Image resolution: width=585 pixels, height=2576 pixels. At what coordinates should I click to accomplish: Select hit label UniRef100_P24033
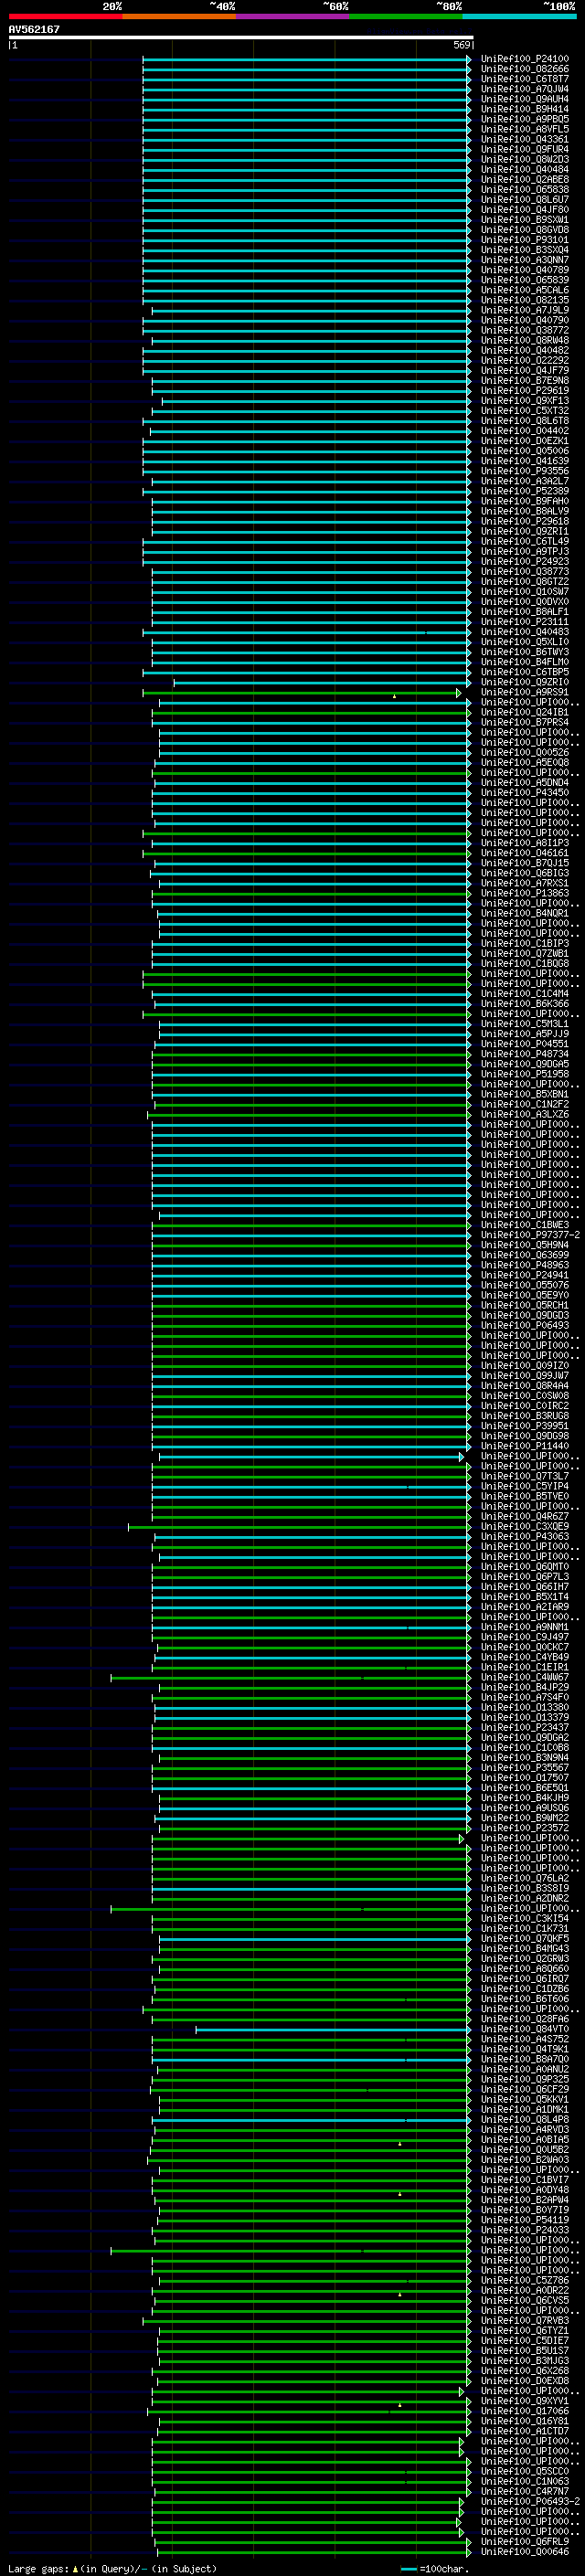pyautogui.click(x=525, y=2230)
